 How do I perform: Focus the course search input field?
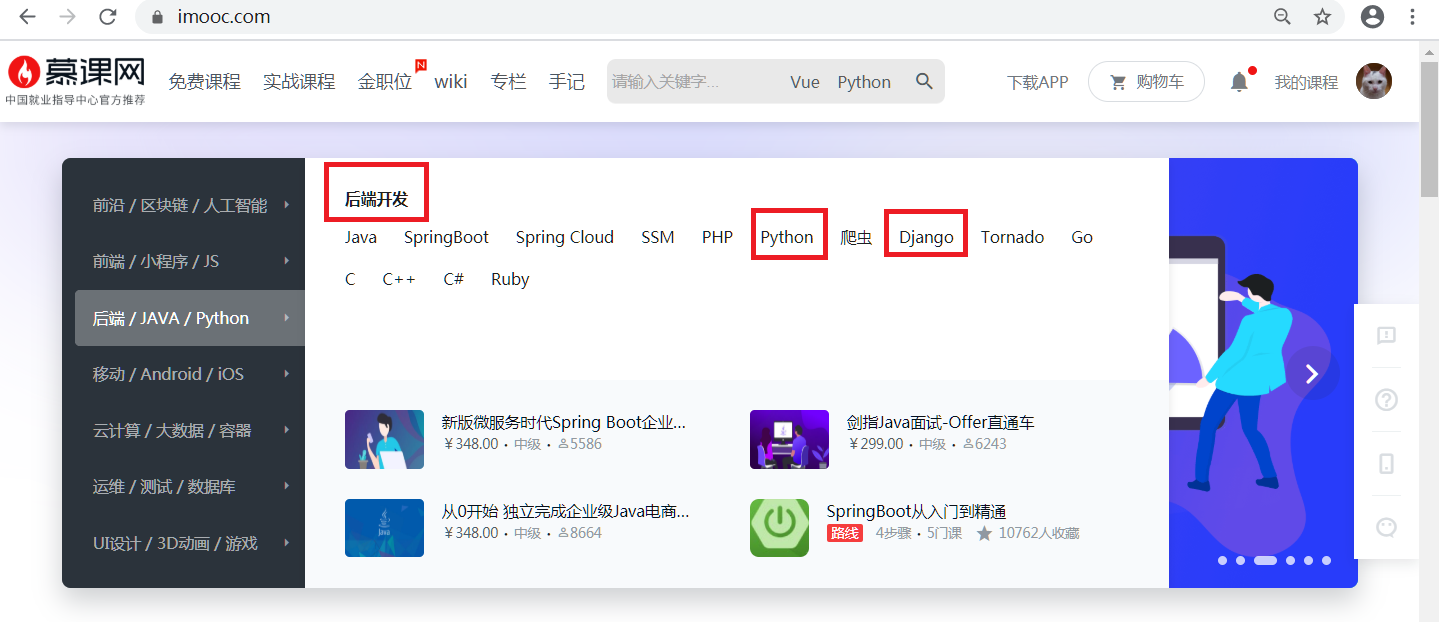692,82
